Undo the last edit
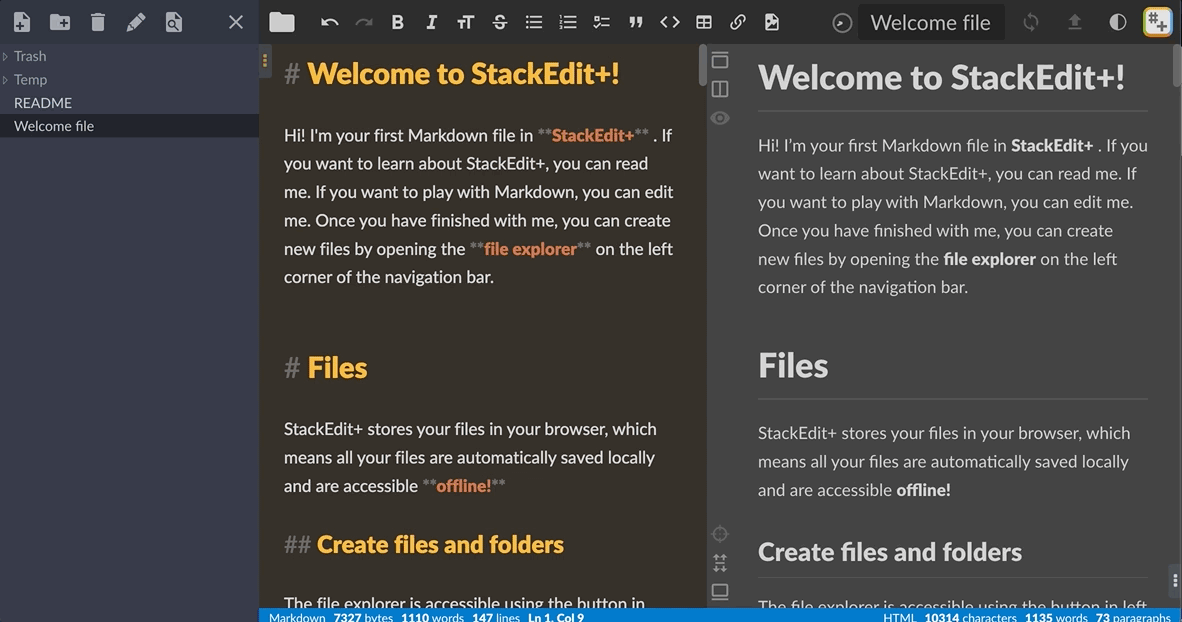1182x622 pixels. tap(329, 22)
